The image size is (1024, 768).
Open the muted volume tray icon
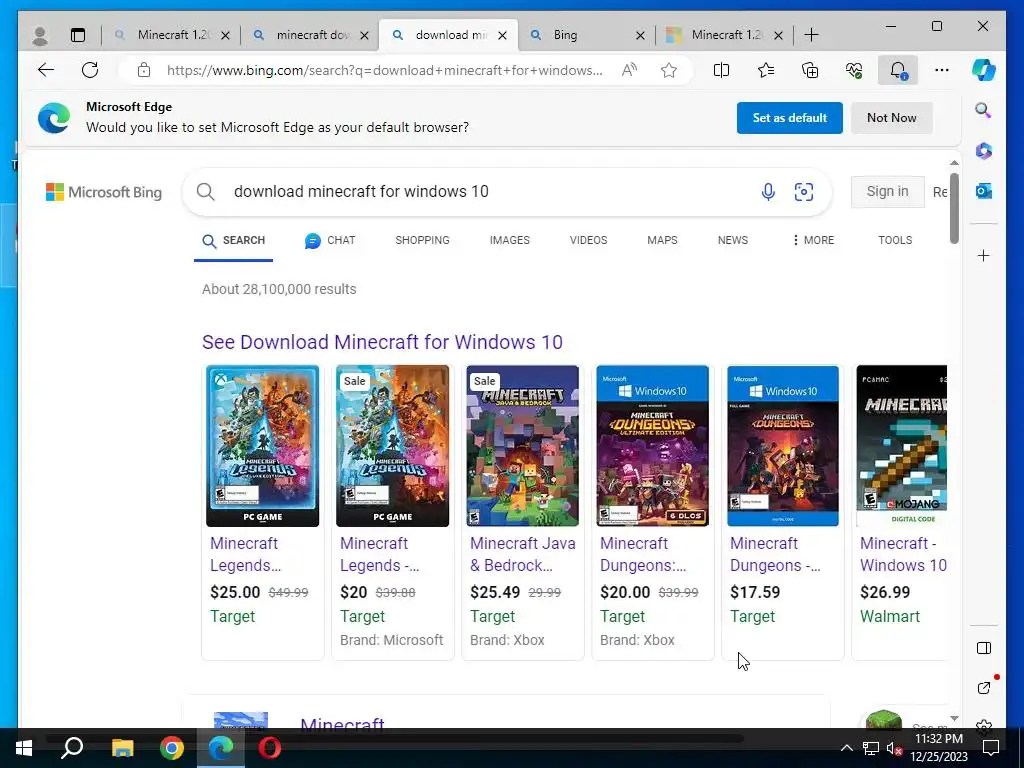tap(895, 748)
